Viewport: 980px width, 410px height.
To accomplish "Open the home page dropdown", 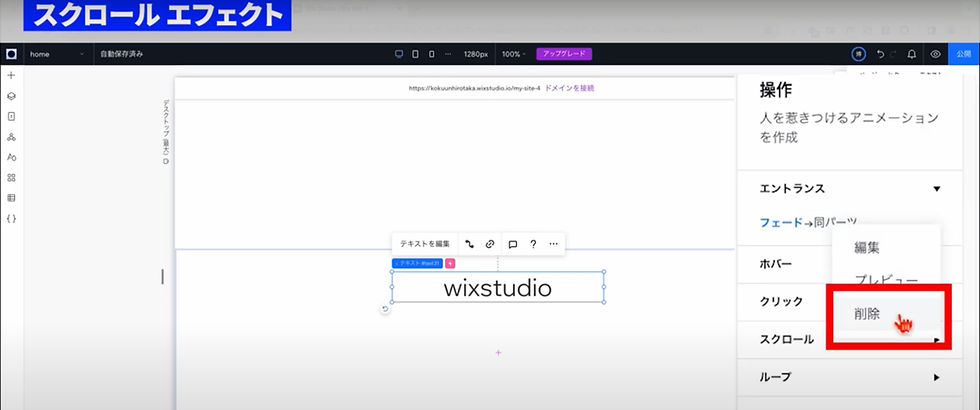I will (57, 54).
